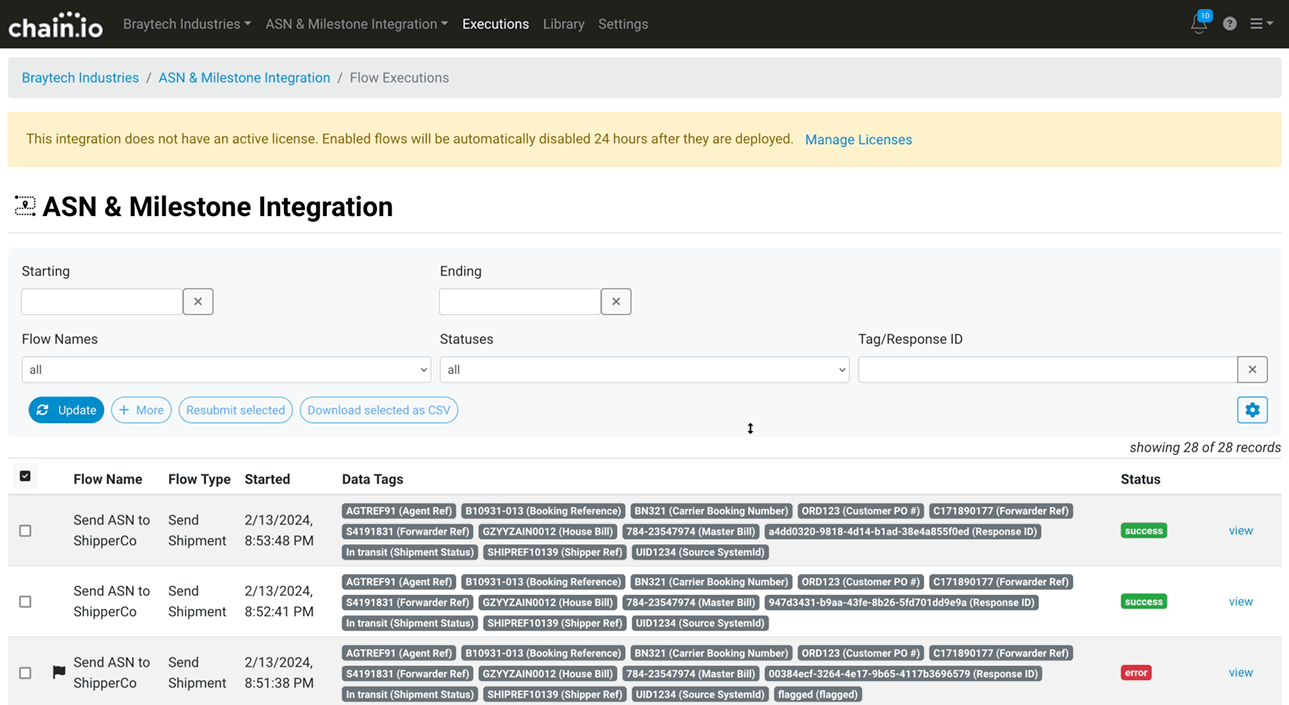Image resolution: width=1289 pixels, height=705 pixels.
Task: Focus the Ending date input
Action: (520, 301)
